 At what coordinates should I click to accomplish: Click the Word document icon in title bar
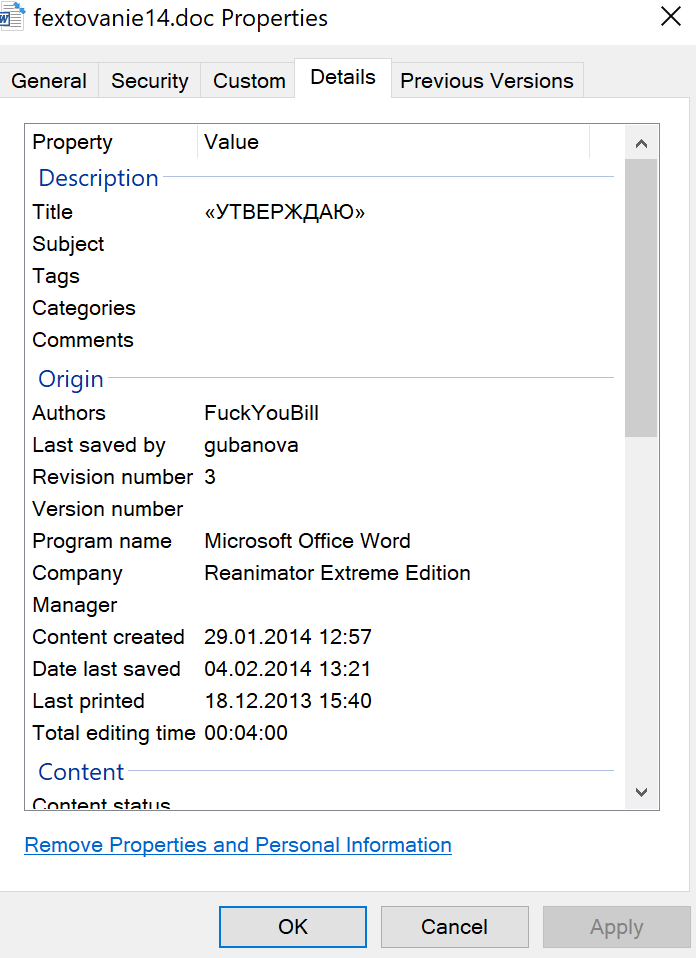(x=12, y=16)
